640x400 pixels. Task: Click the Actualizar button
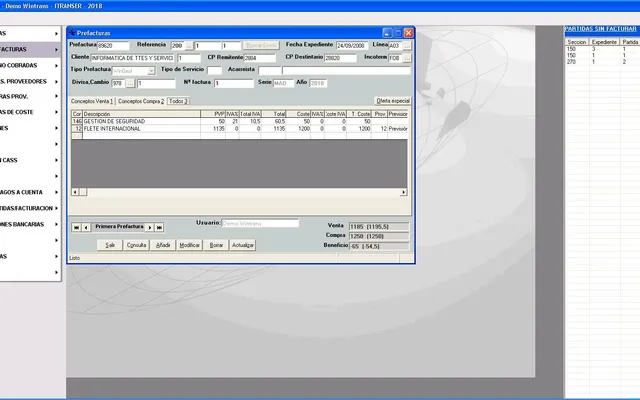242,245
